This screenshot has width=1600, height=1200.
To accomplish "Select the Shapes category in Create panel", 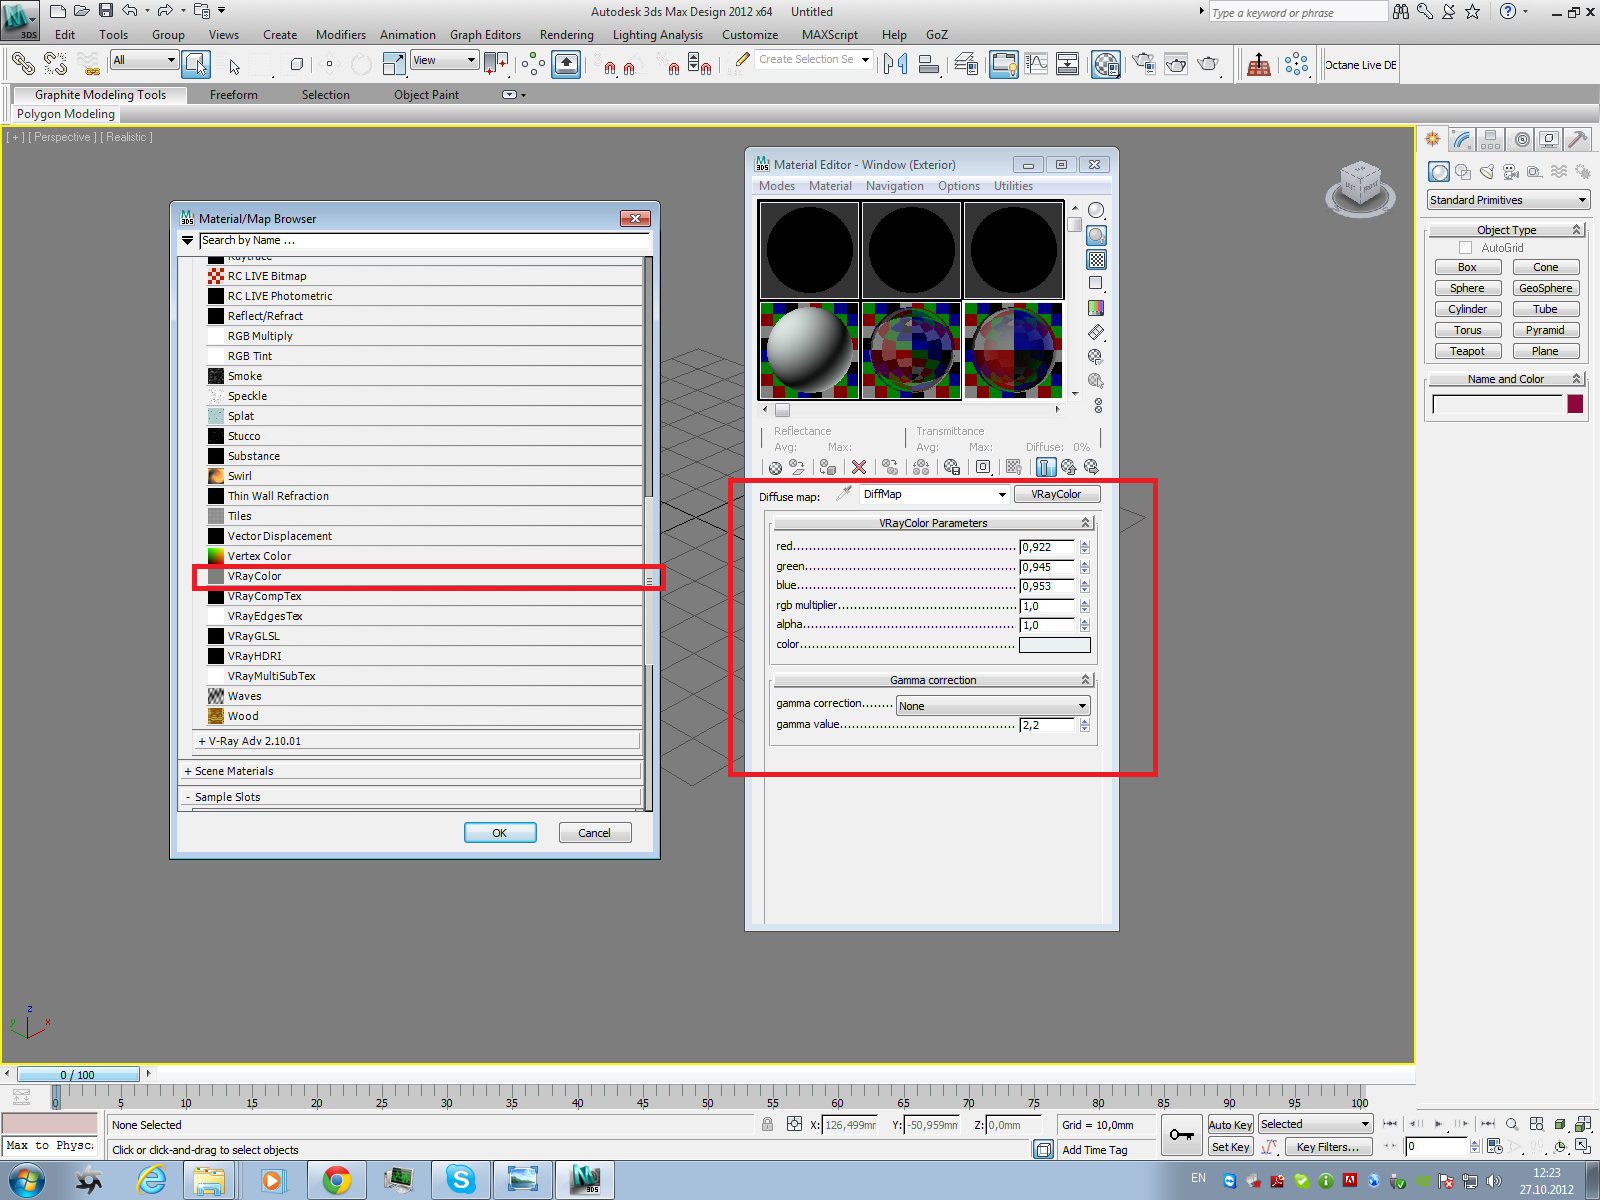I will pyautogui.click(x=1463, y=172).
